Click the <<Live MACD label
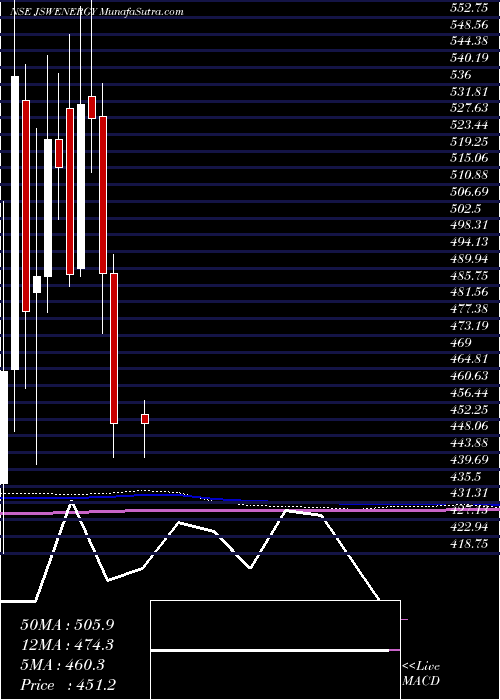Image resolution: width=500 pixels, height=700 pixels. point(421,674)
